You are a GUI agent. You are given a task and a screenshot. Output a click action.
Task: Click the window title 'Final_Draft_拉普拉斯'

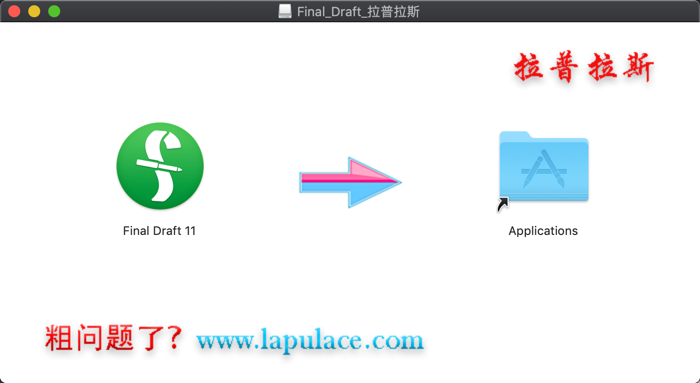pyautogui.click(x=358, y=12)
